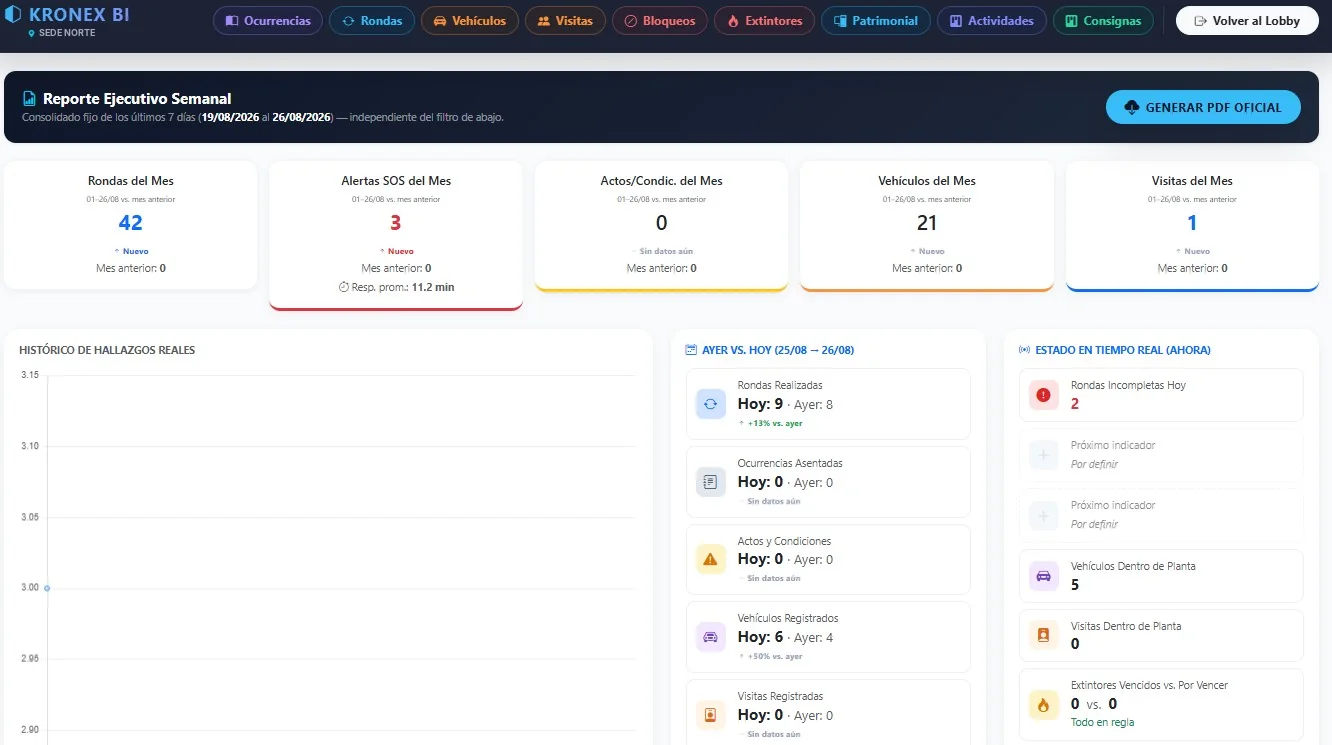Open the Actos/Condic. del Mes card
The height and width of the screenshot is (745, 1332).
click(x=661, y=226)
